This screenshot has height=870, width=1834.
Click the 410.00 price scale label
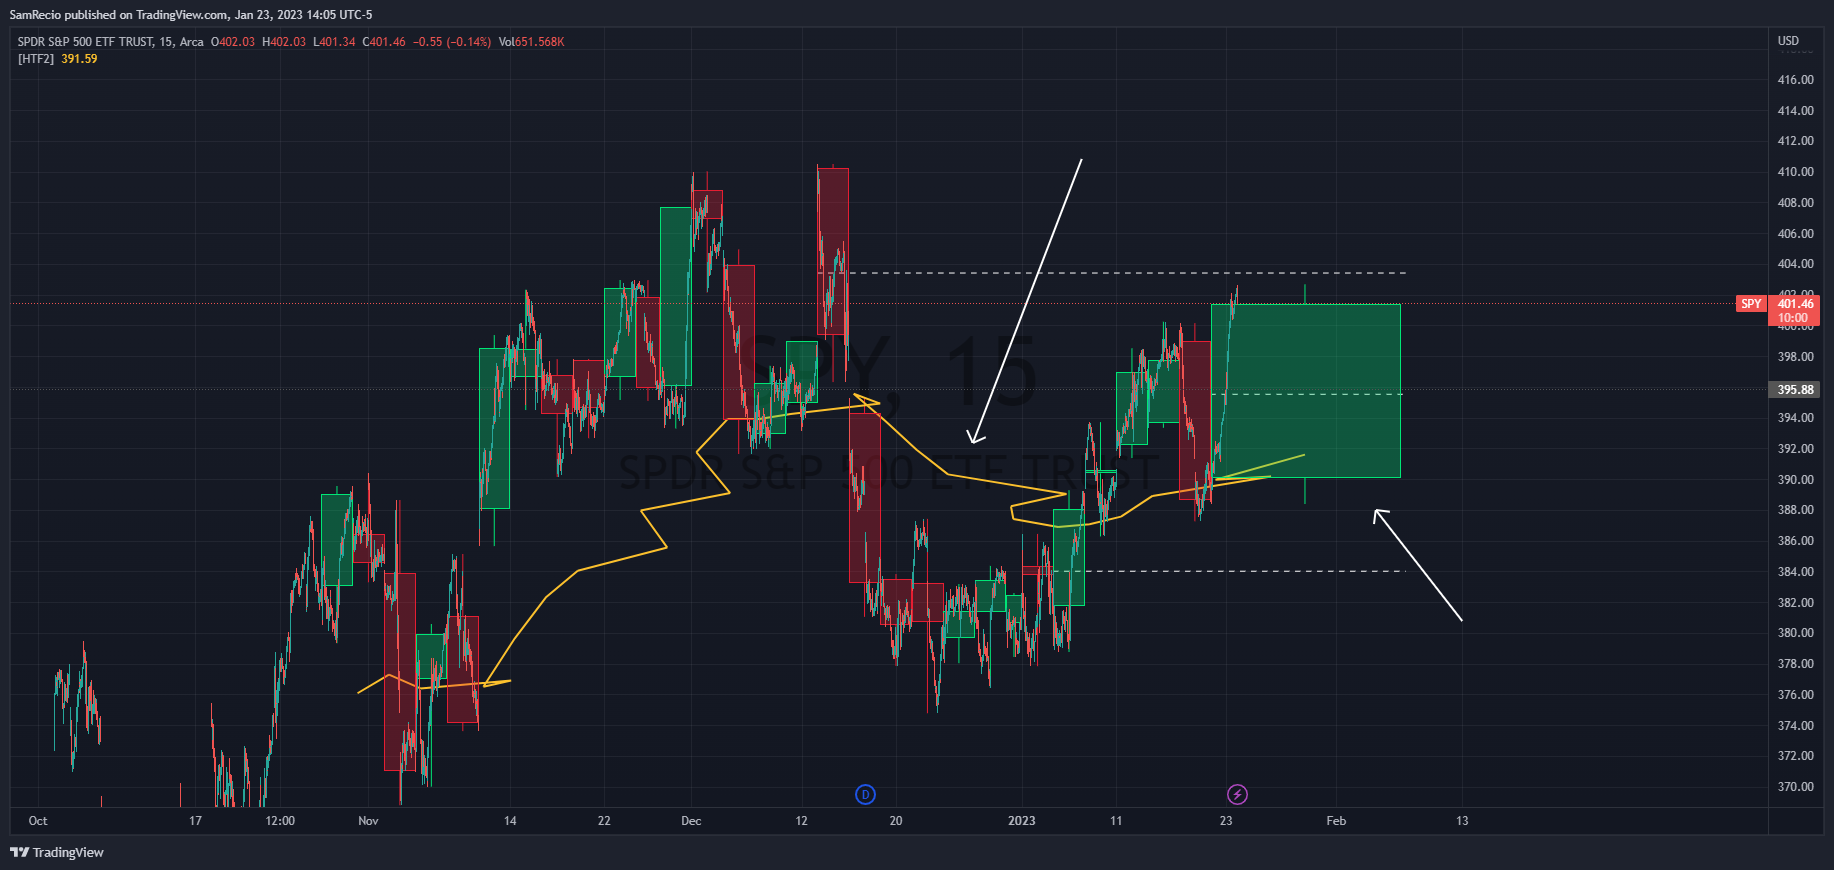(x=1795, y=172)
